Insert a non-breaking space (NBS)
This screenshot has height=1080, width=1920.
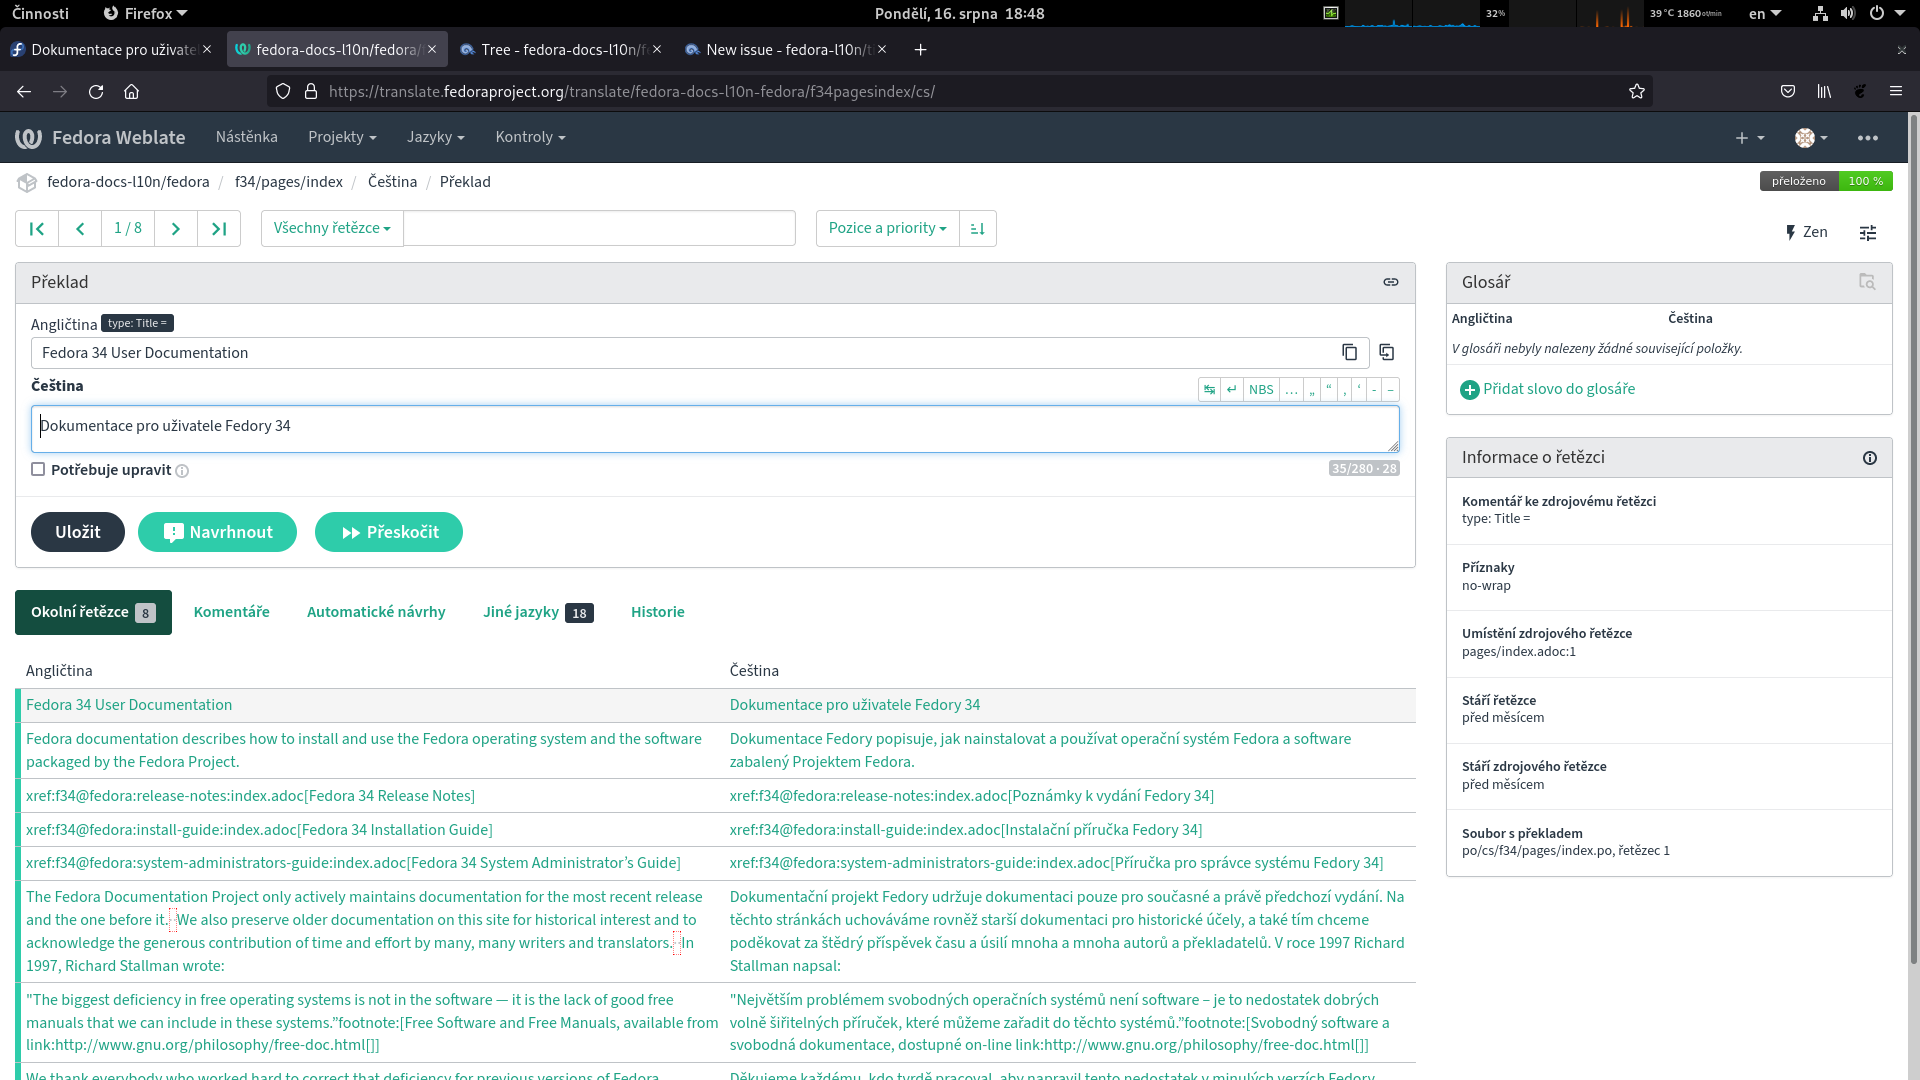point(1261,390)
